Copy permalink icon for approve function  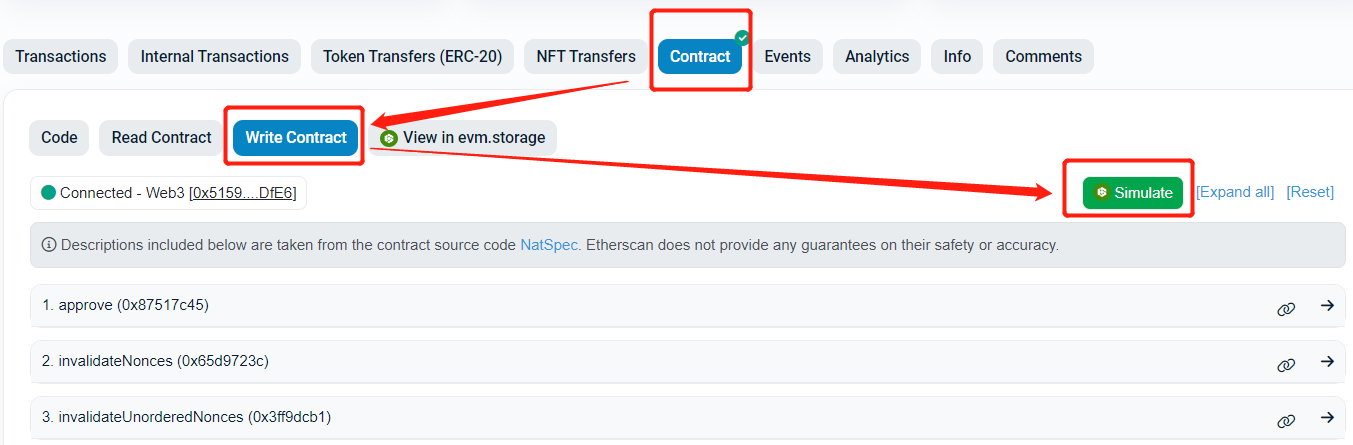pos(1286,307)
